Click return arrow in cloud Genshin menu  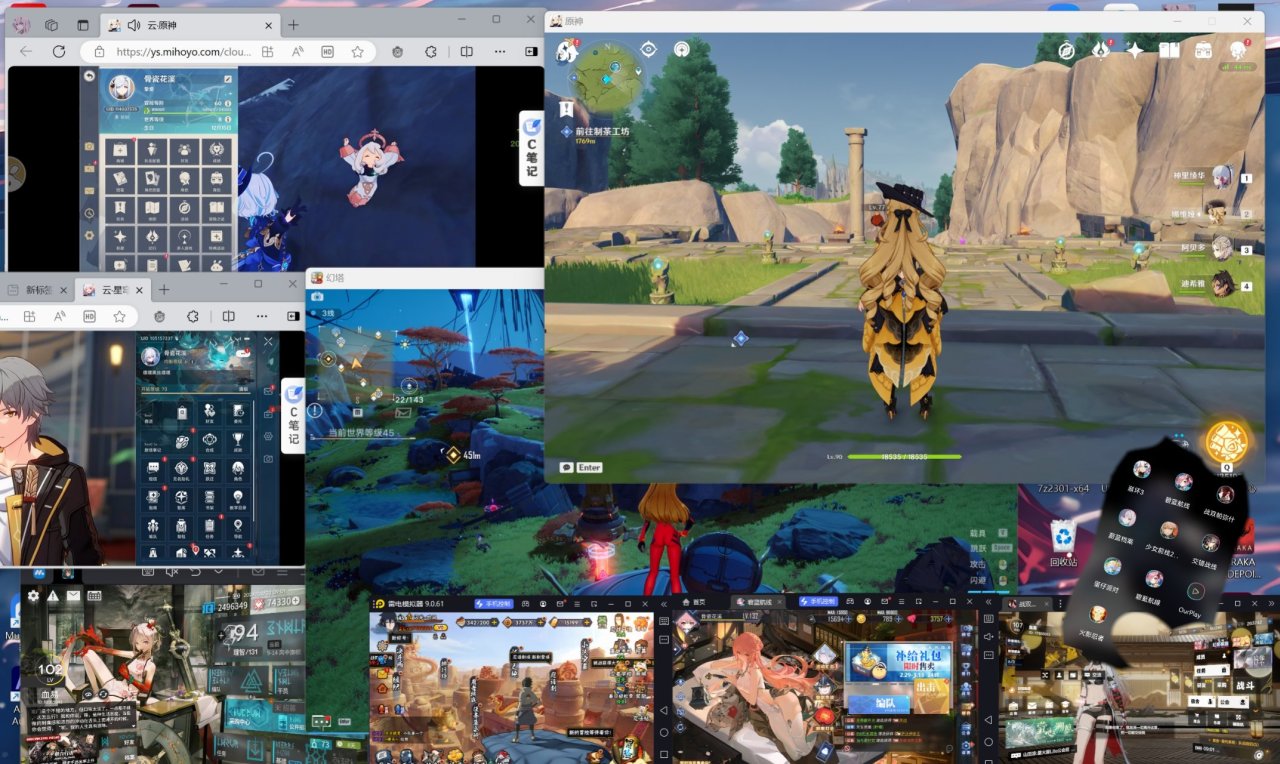pos(89,76)
